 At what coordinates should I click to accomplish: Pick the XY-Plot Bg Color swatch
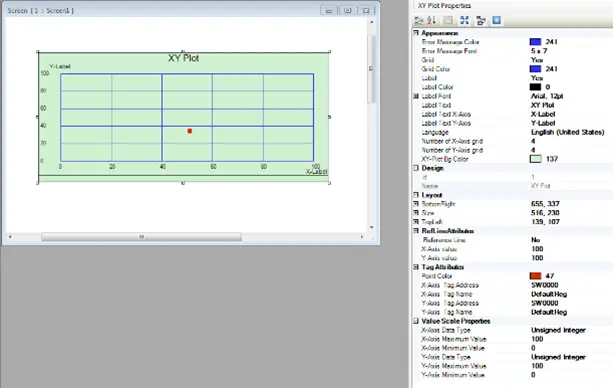(535, 159)
